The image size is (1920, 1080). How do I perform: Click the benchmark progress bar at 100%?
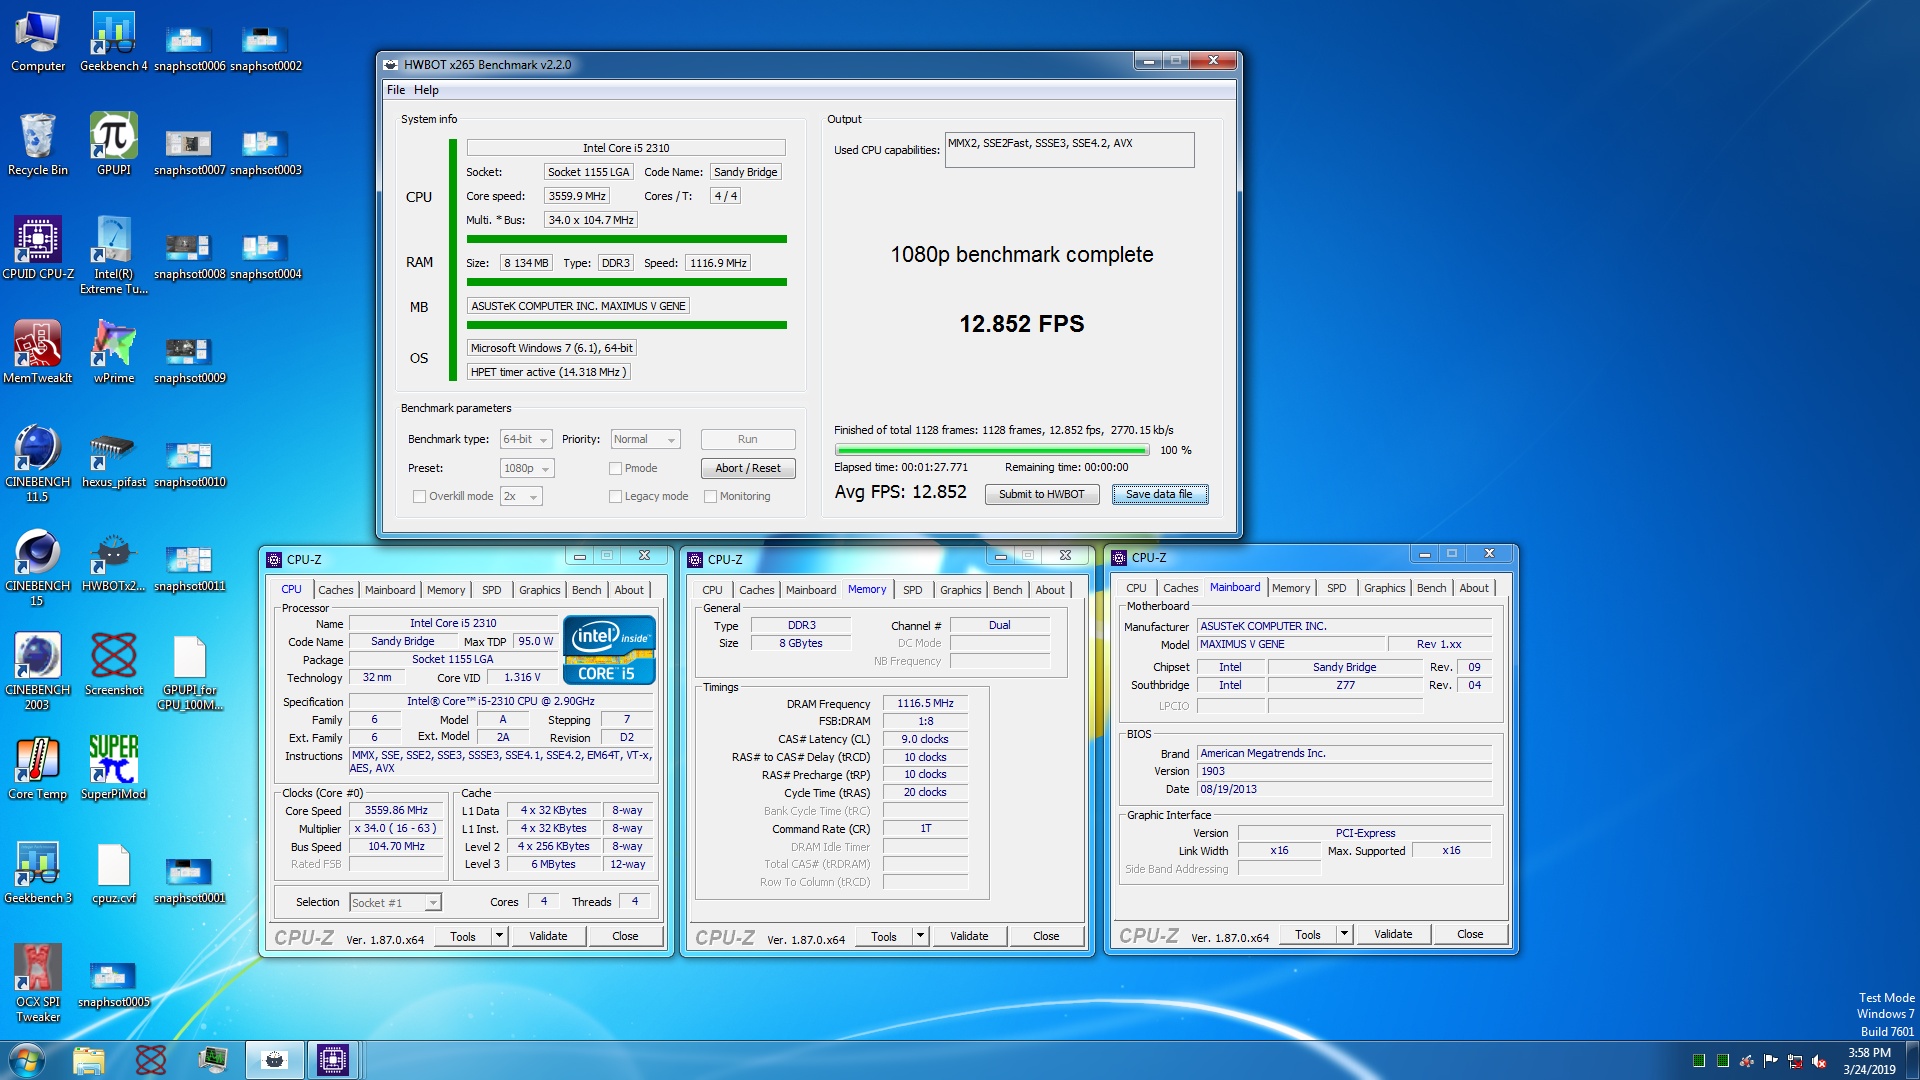pos(992,450)
